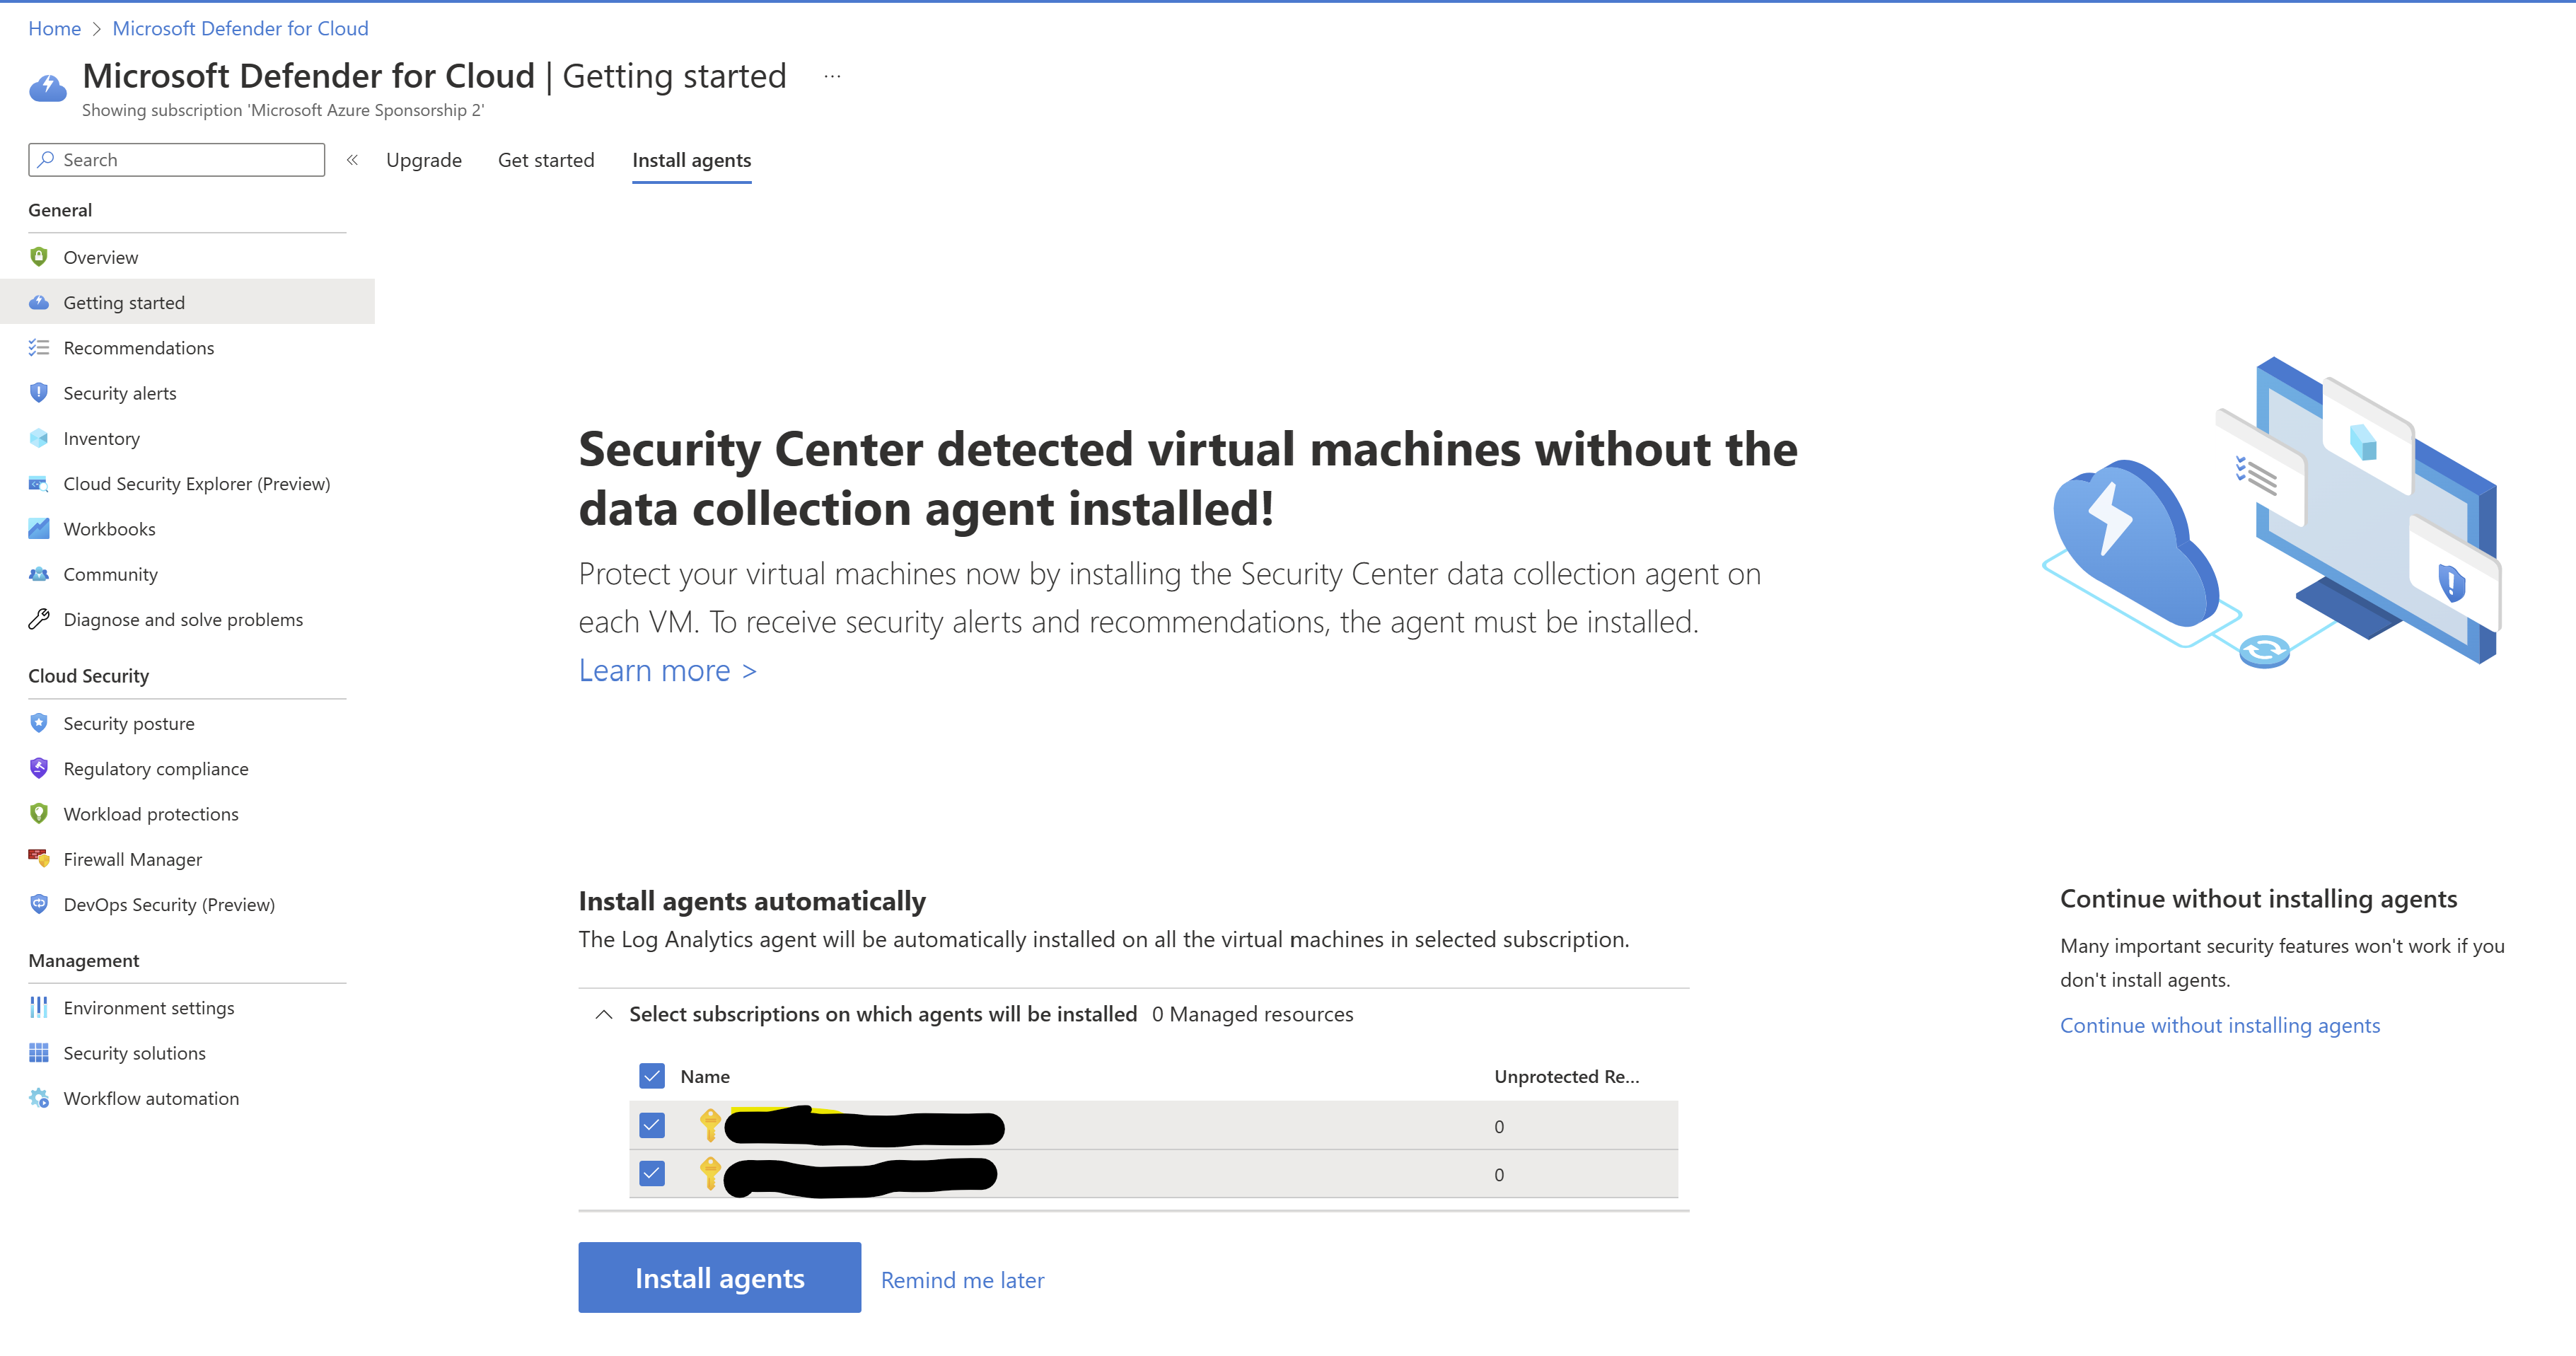The width and height of the screenshot is (2576, 1356).
Task: Open Firewall Manager from the sidebar
Action: [x=132, y=858]
